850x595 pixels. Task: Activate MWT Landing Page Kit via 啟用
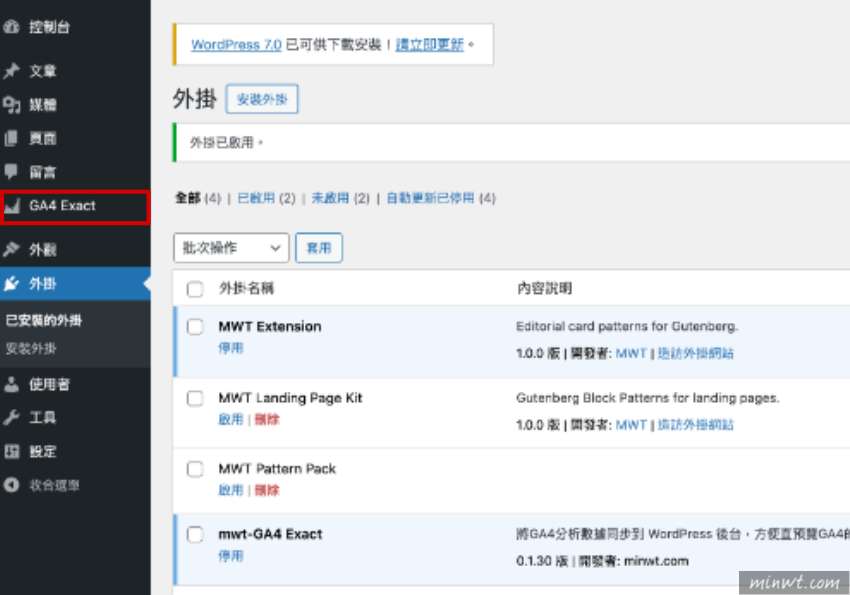pyautogui.click(x=231, y=419)
